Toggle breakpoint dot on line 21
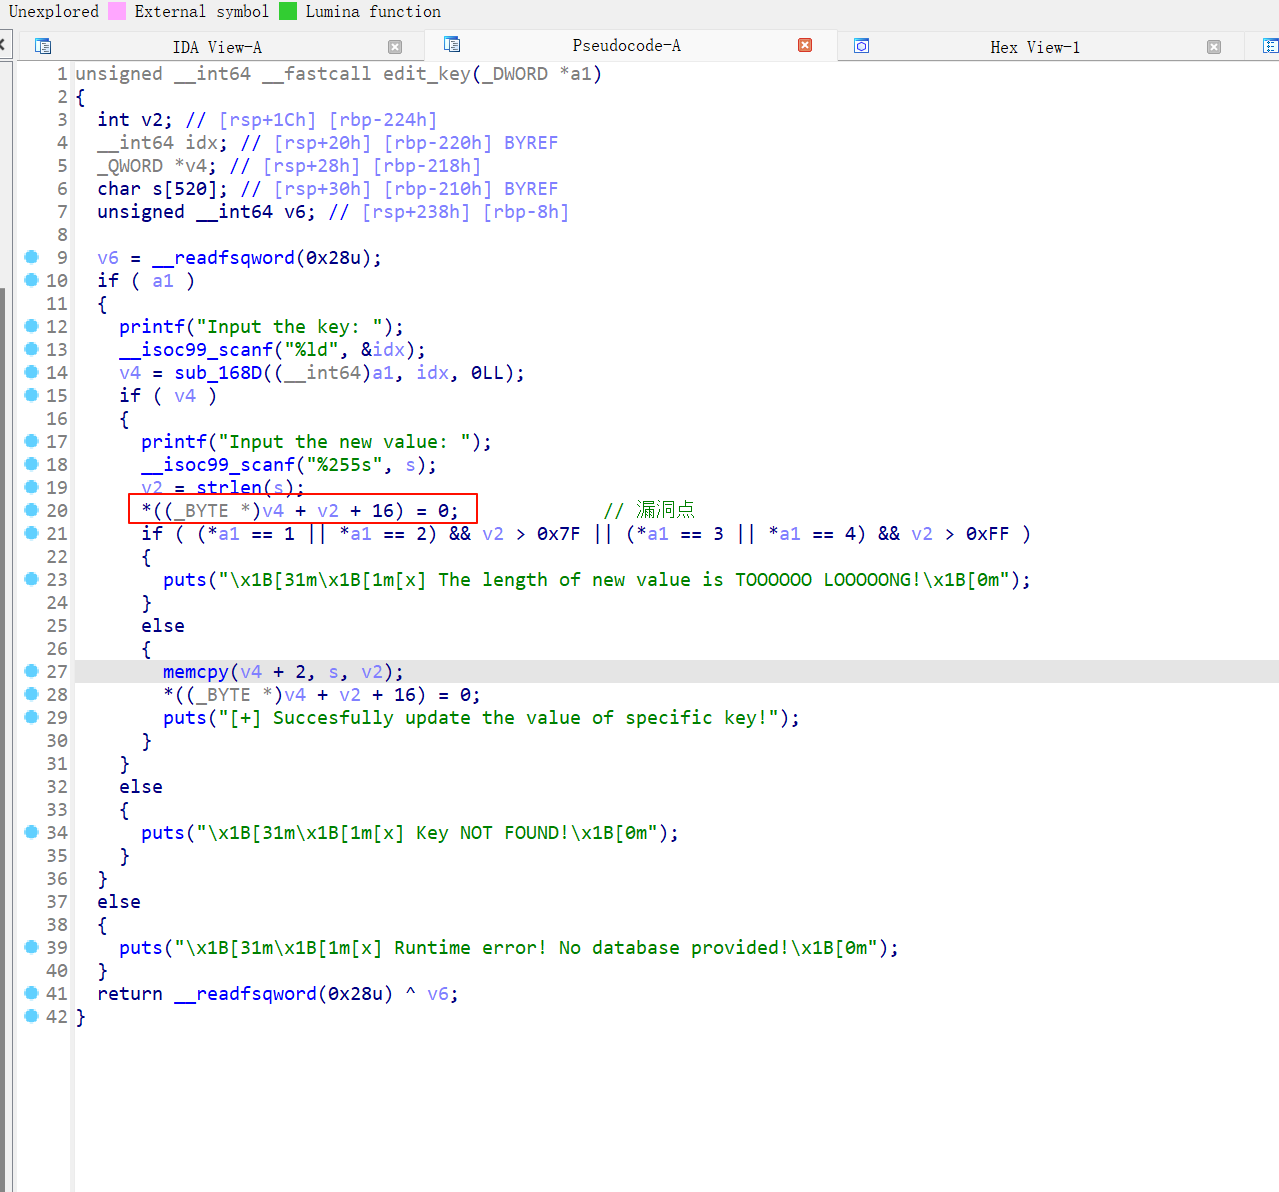This screenshot has height=1192, width=1279. 31,533
